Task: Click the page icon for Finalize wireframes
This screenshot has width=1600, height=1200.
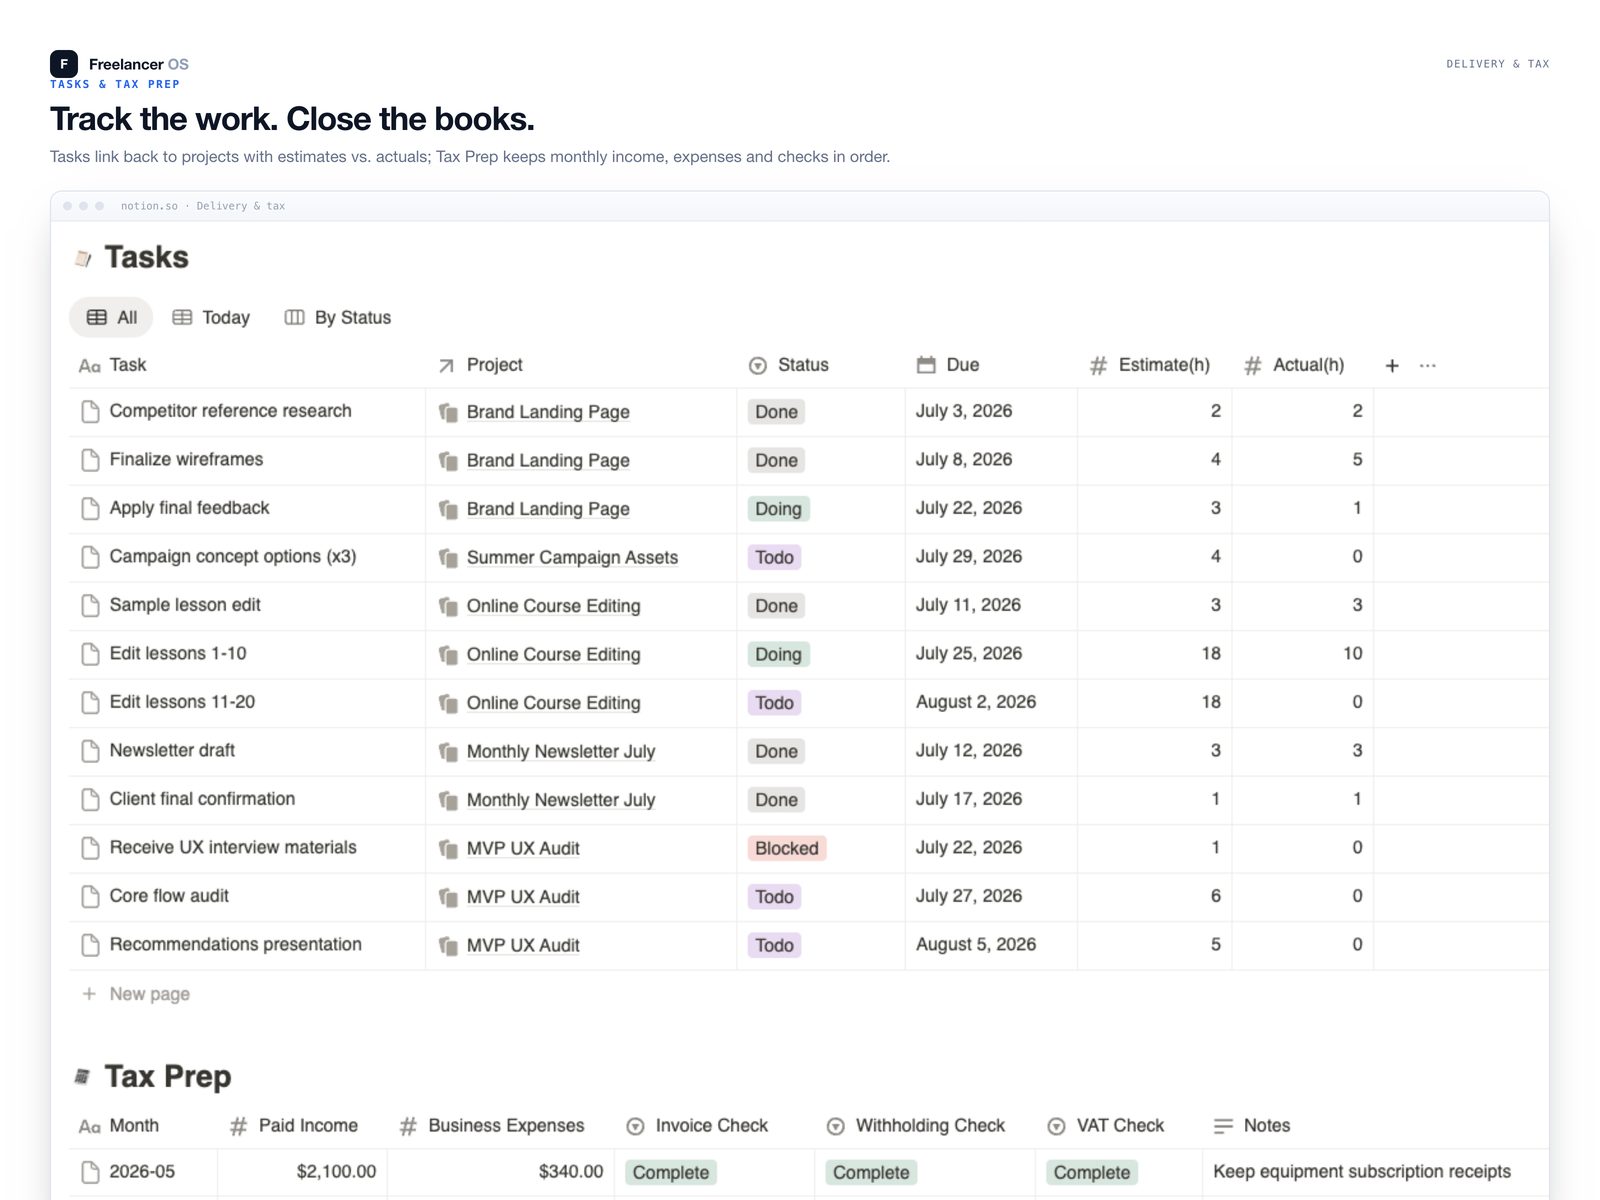Action: (x=90, y=460)
